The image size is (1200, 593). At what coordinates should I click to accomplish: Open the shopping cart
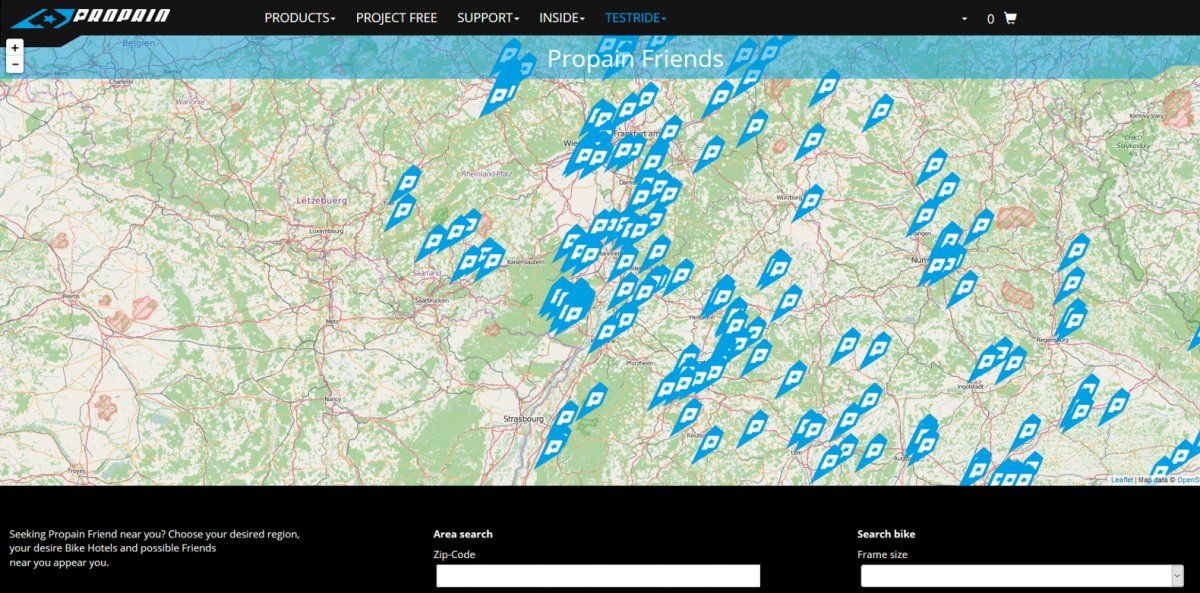point(1010,18)
